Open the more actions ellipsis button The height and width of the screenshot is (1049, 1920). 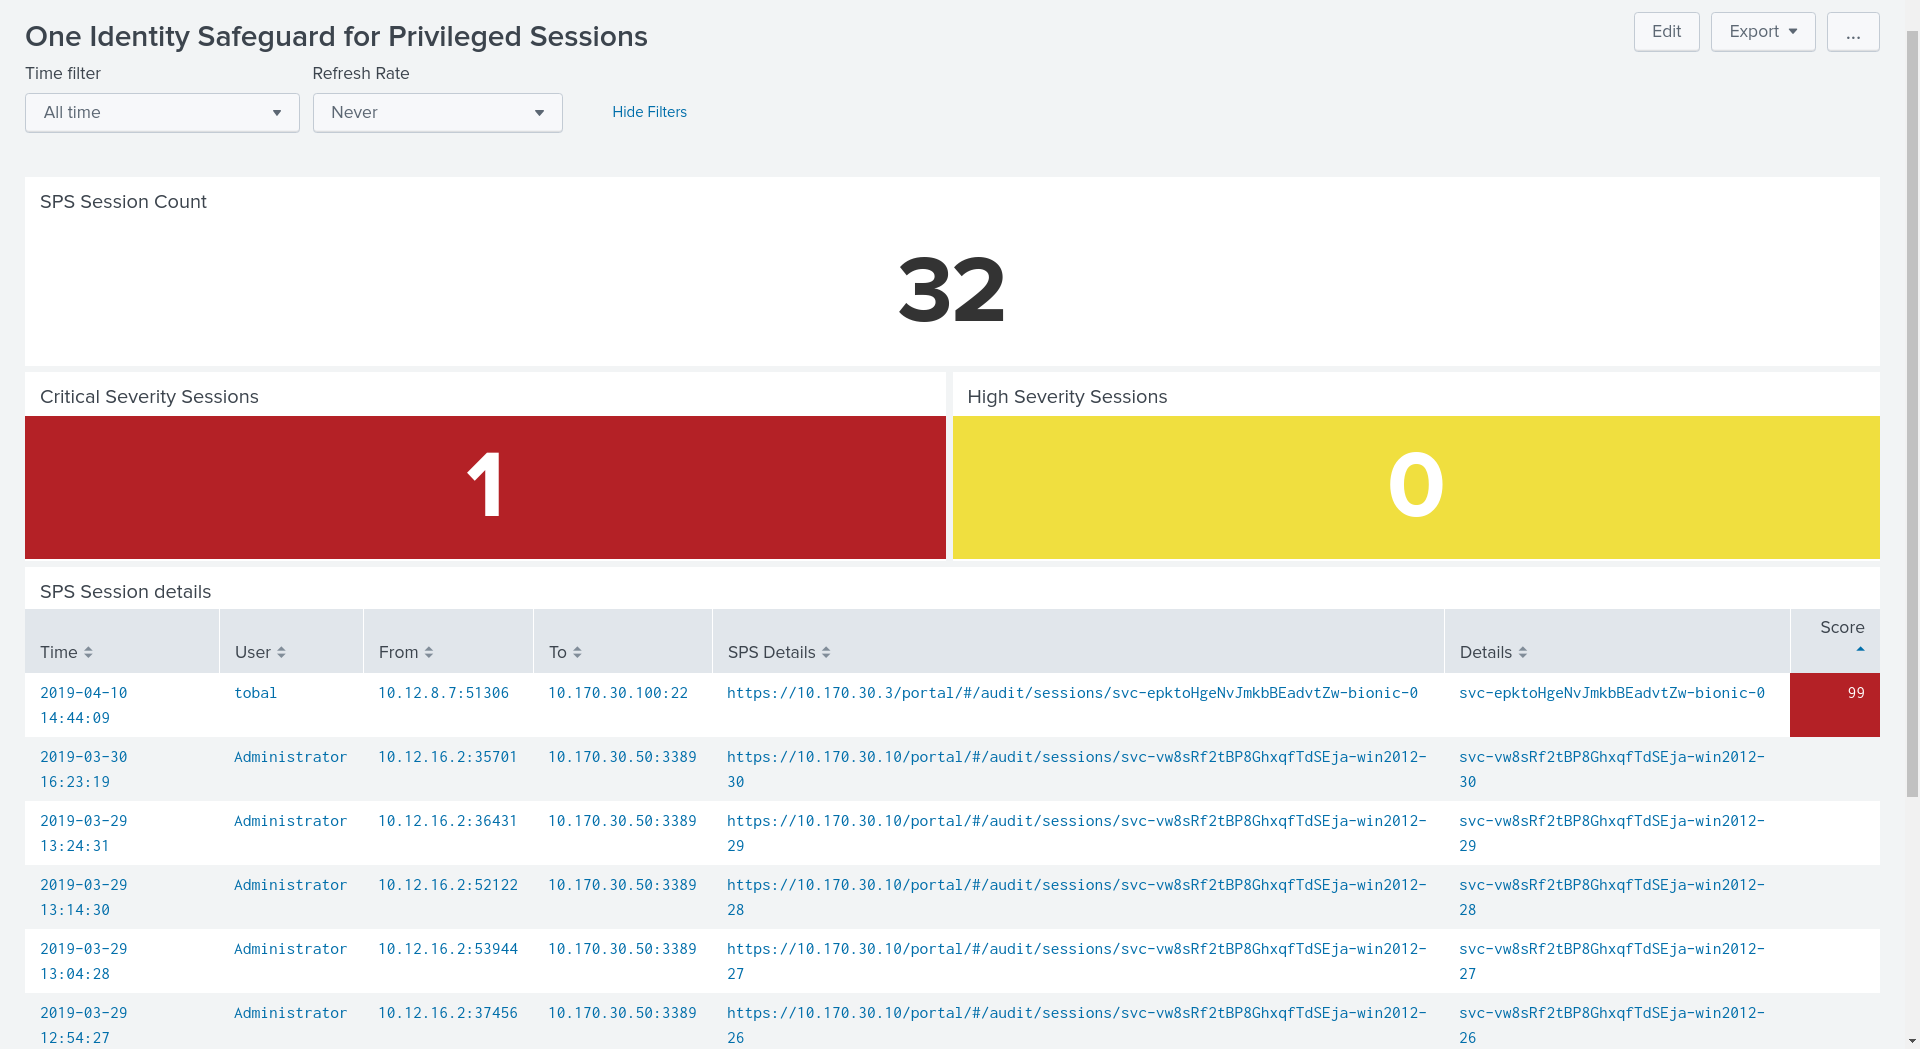(1852, 32)
